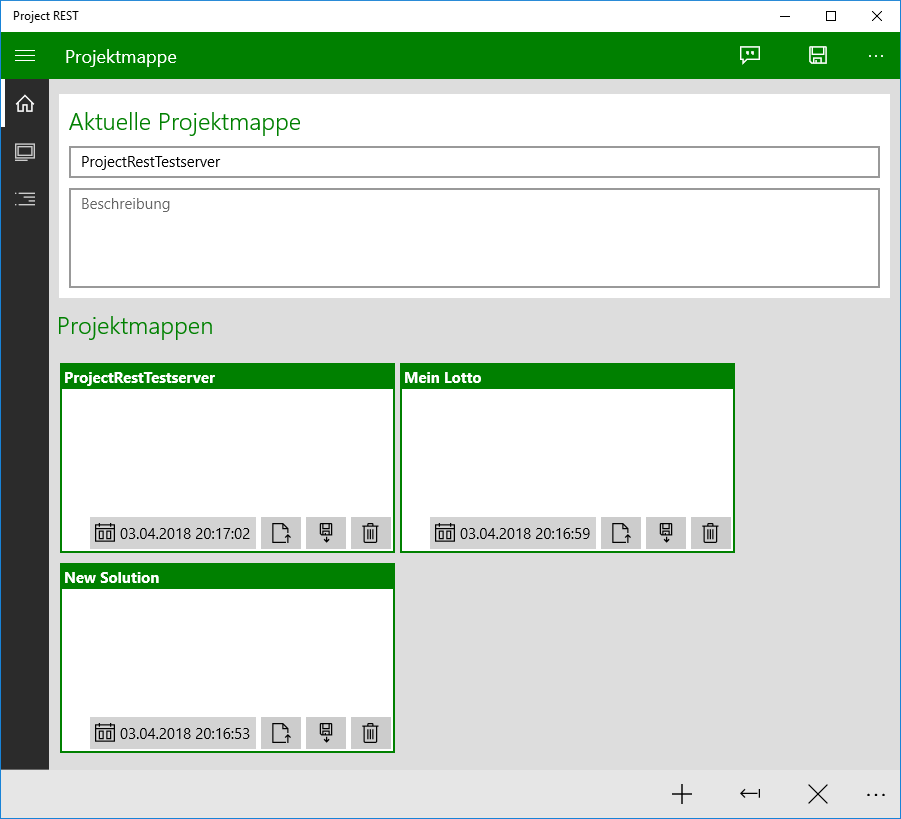Click the Projektmappe page title
The height and width of the screenshot is (819, 901).
coord(121,57)
